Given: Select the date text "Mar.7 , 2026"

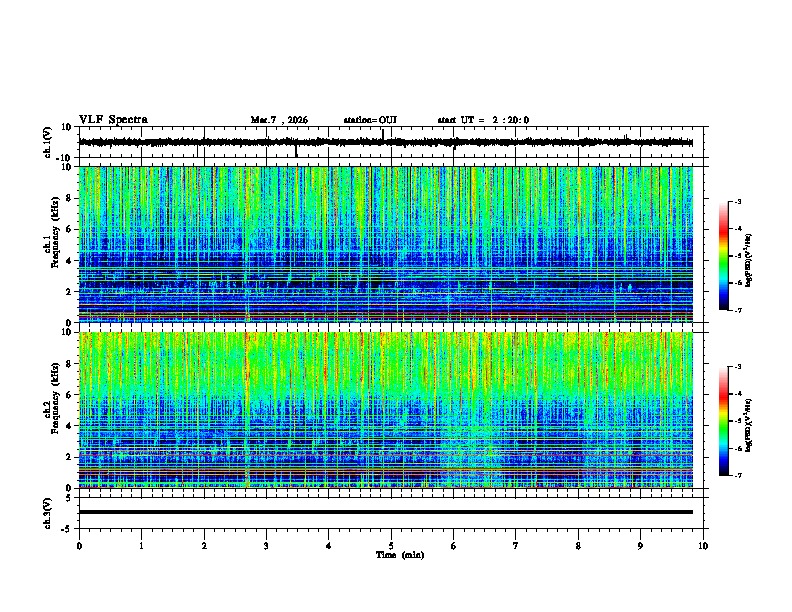Looking at the screenshot, I should [x=279, y=120].
